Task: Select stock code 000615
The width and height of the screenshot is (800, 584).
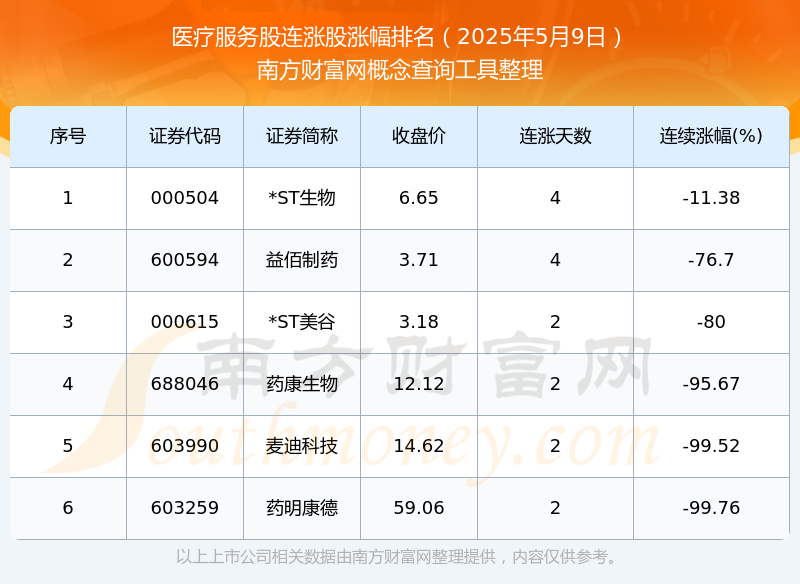Action: pyautogui.click(x=185, y=322)
